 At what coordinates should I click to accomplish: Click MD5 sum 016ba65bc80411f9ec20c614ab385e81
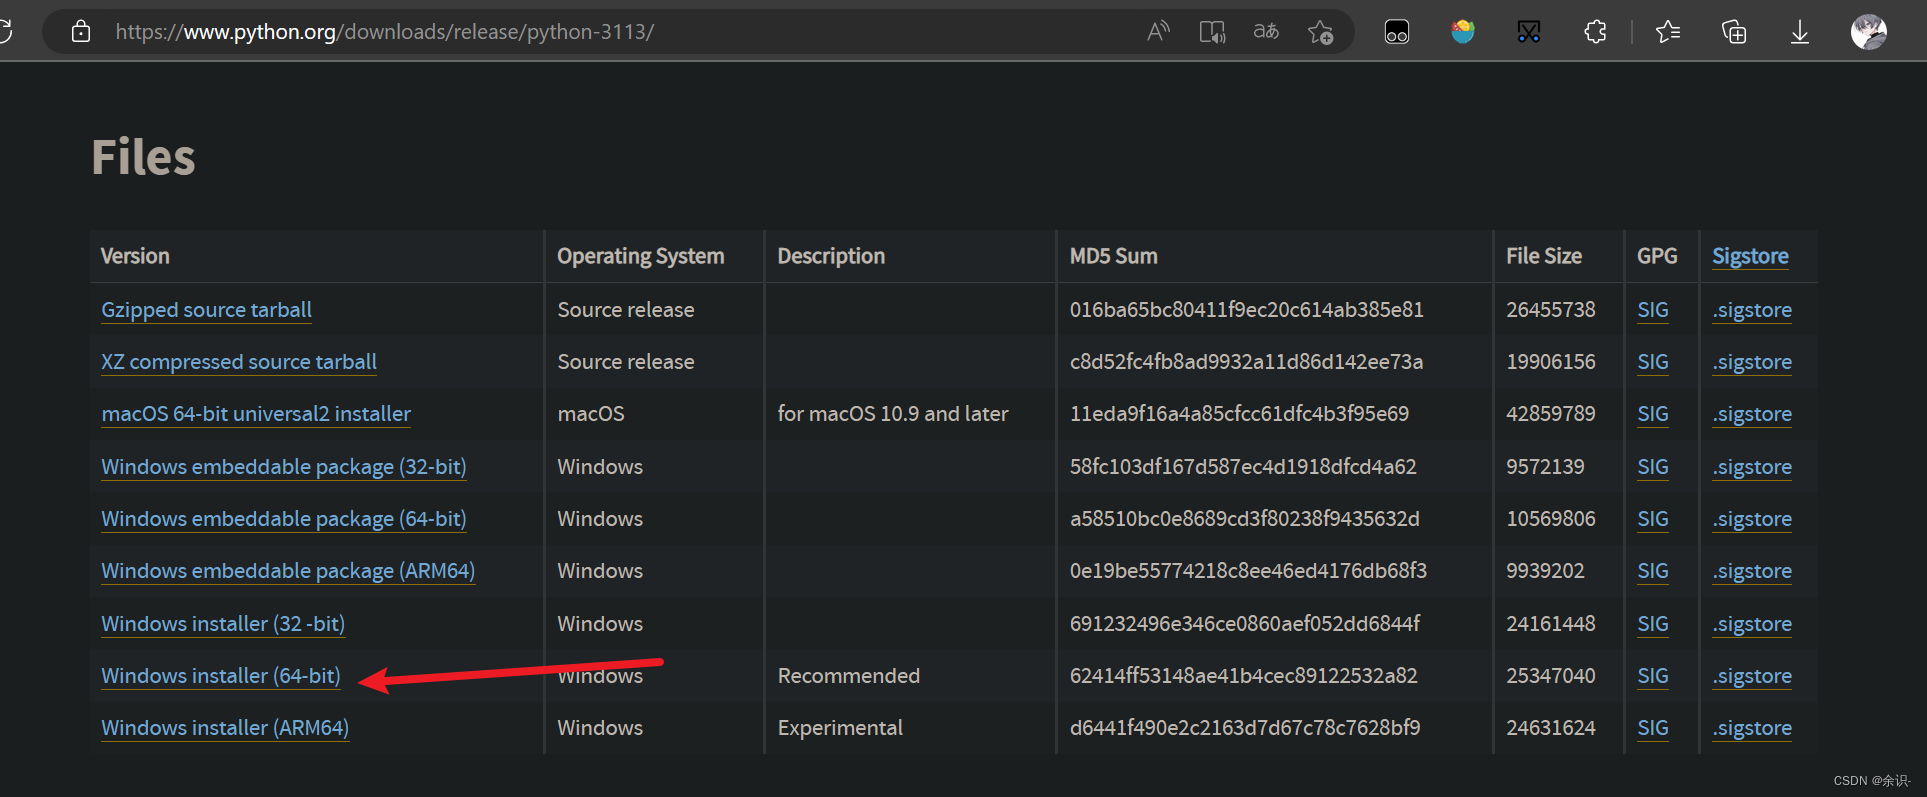[x=1246, y=310]
